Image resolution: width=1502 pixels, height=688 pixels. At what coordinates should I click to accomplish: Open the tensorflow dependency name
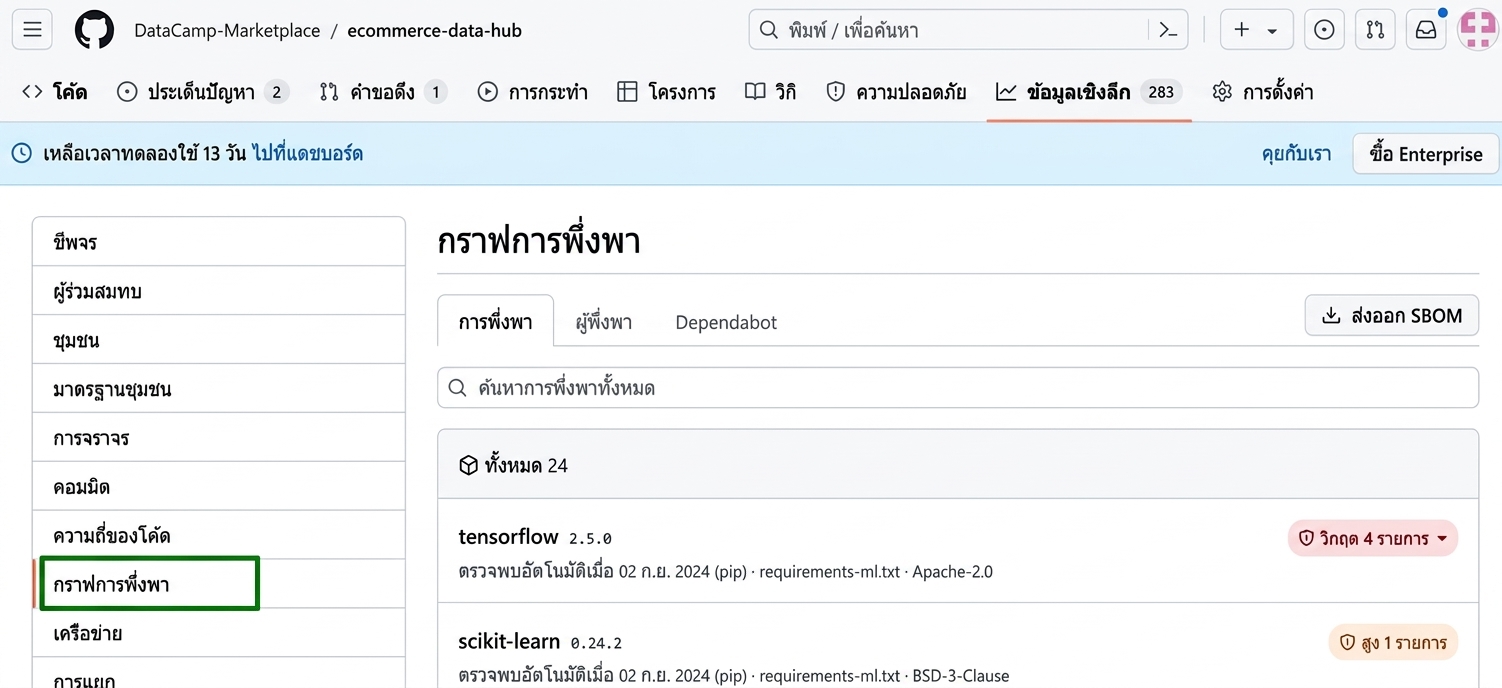tap(508, 537)
